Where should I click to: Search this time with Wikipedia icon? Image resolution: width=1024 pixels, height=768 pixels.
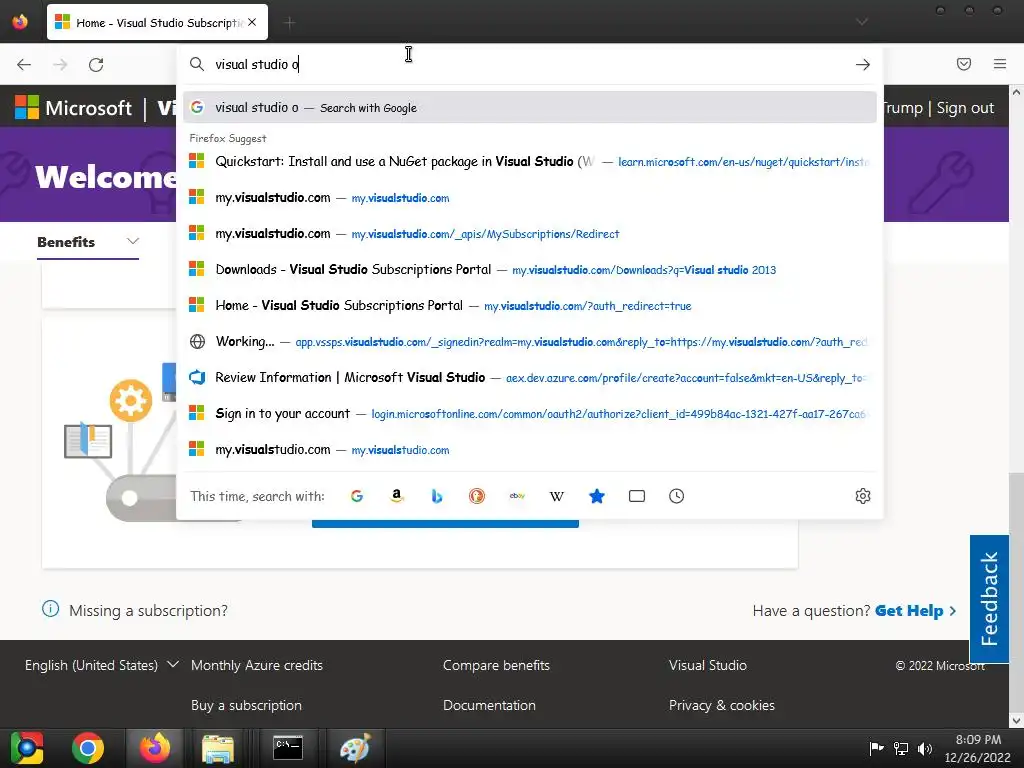point(556,496)
